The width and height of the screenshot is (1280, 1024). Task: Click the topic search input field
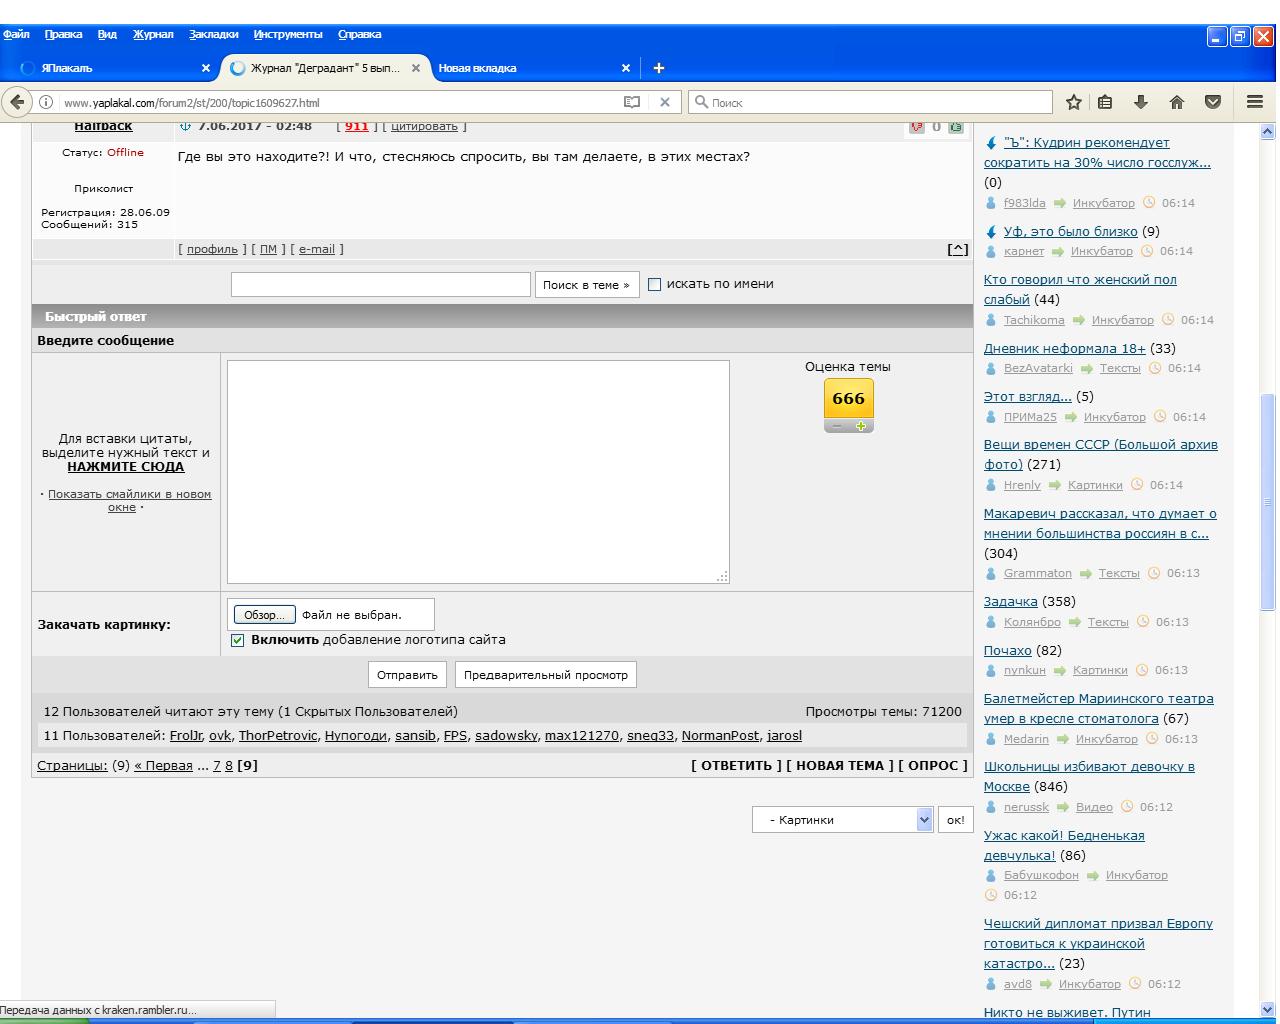pyautogui.click(x=381, y=285)
